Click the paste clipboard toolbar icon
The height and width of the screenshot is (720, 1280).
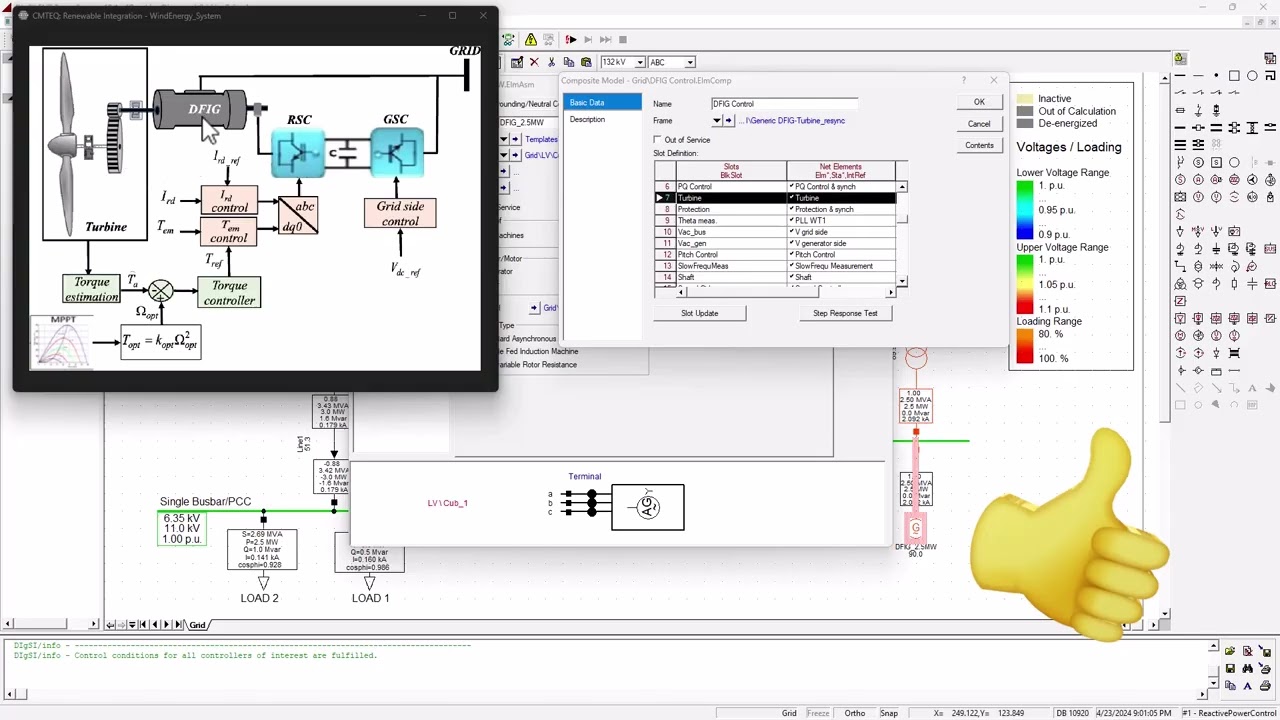pos(586,62)
